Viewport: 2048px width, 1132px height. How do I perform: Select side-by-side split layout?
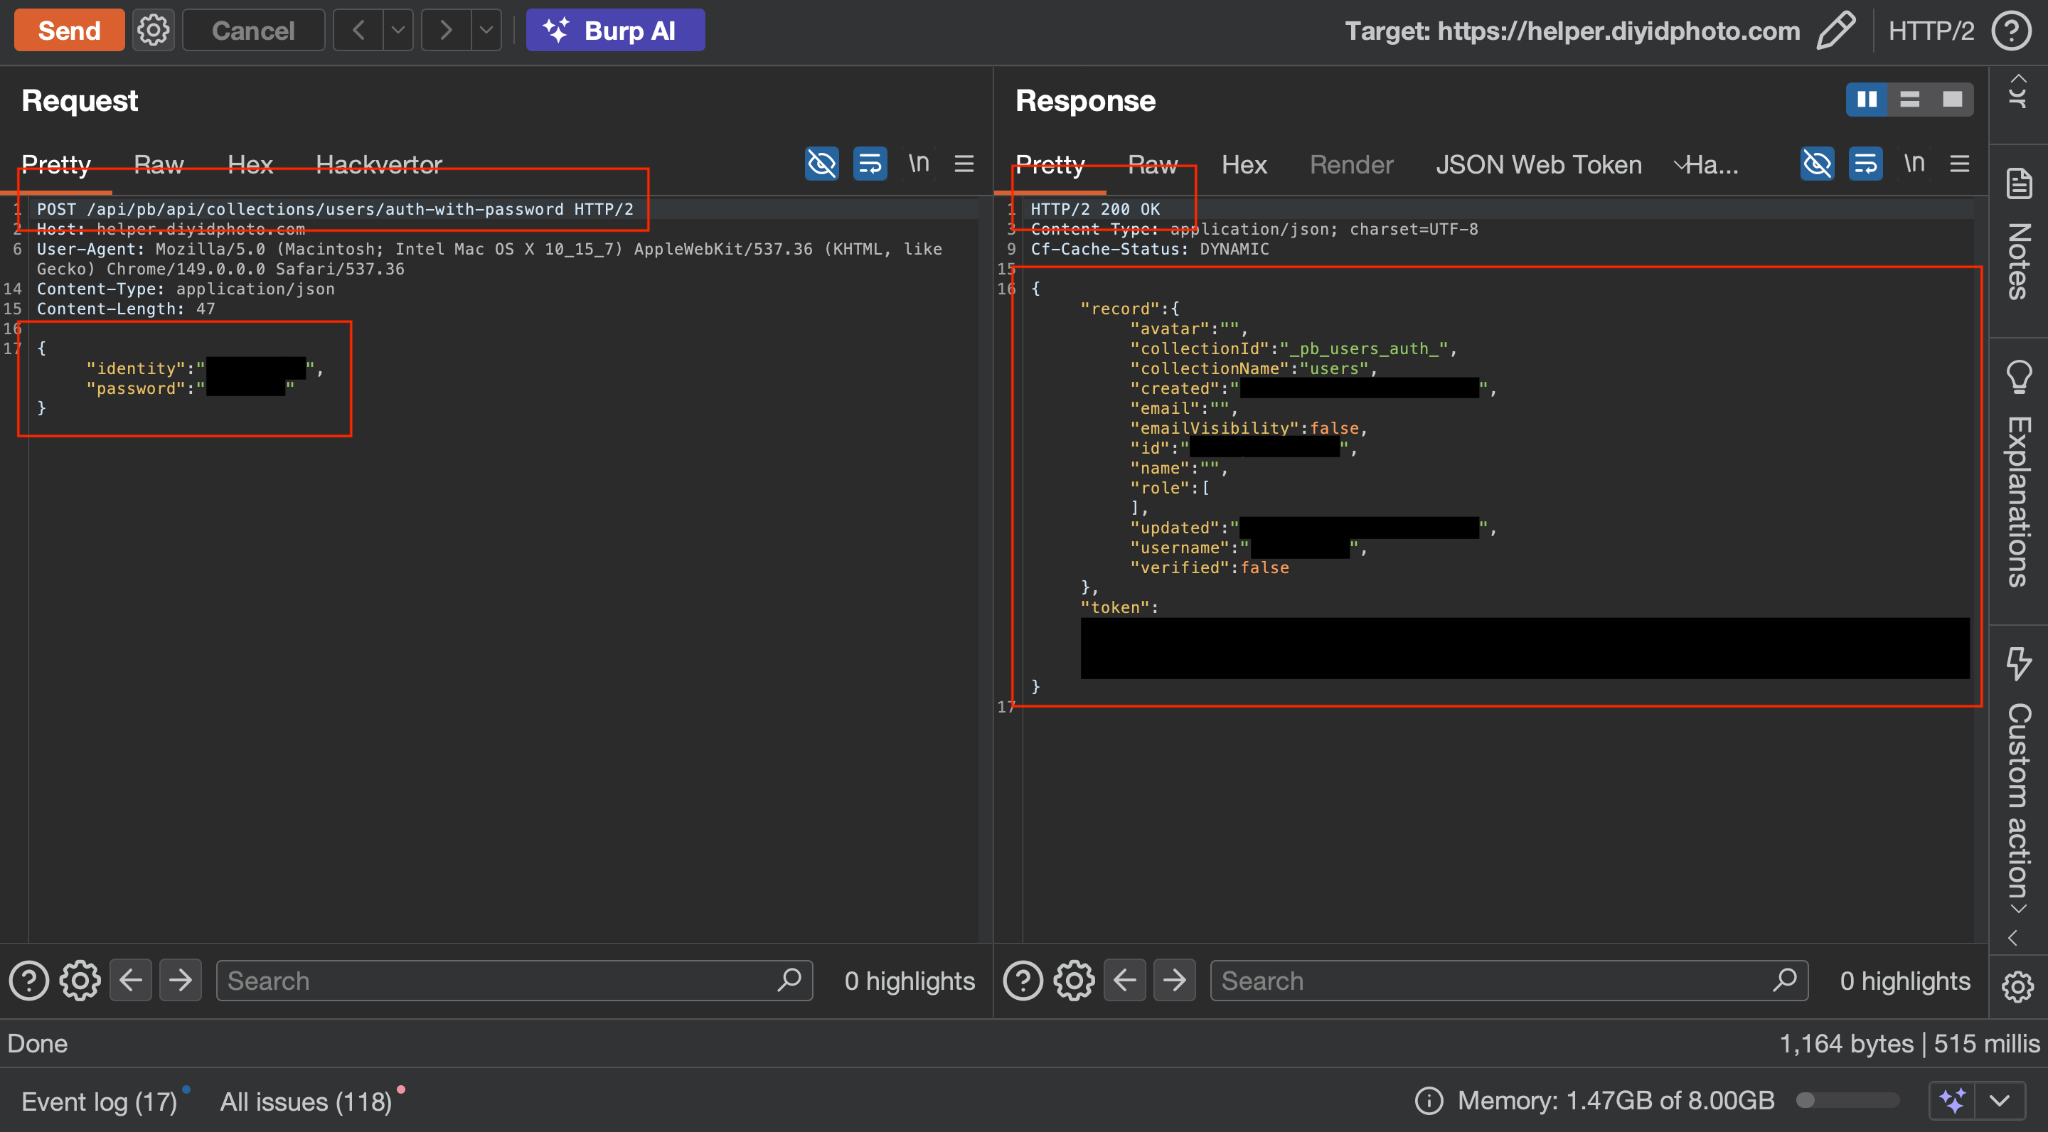[x=1867, y=99]
